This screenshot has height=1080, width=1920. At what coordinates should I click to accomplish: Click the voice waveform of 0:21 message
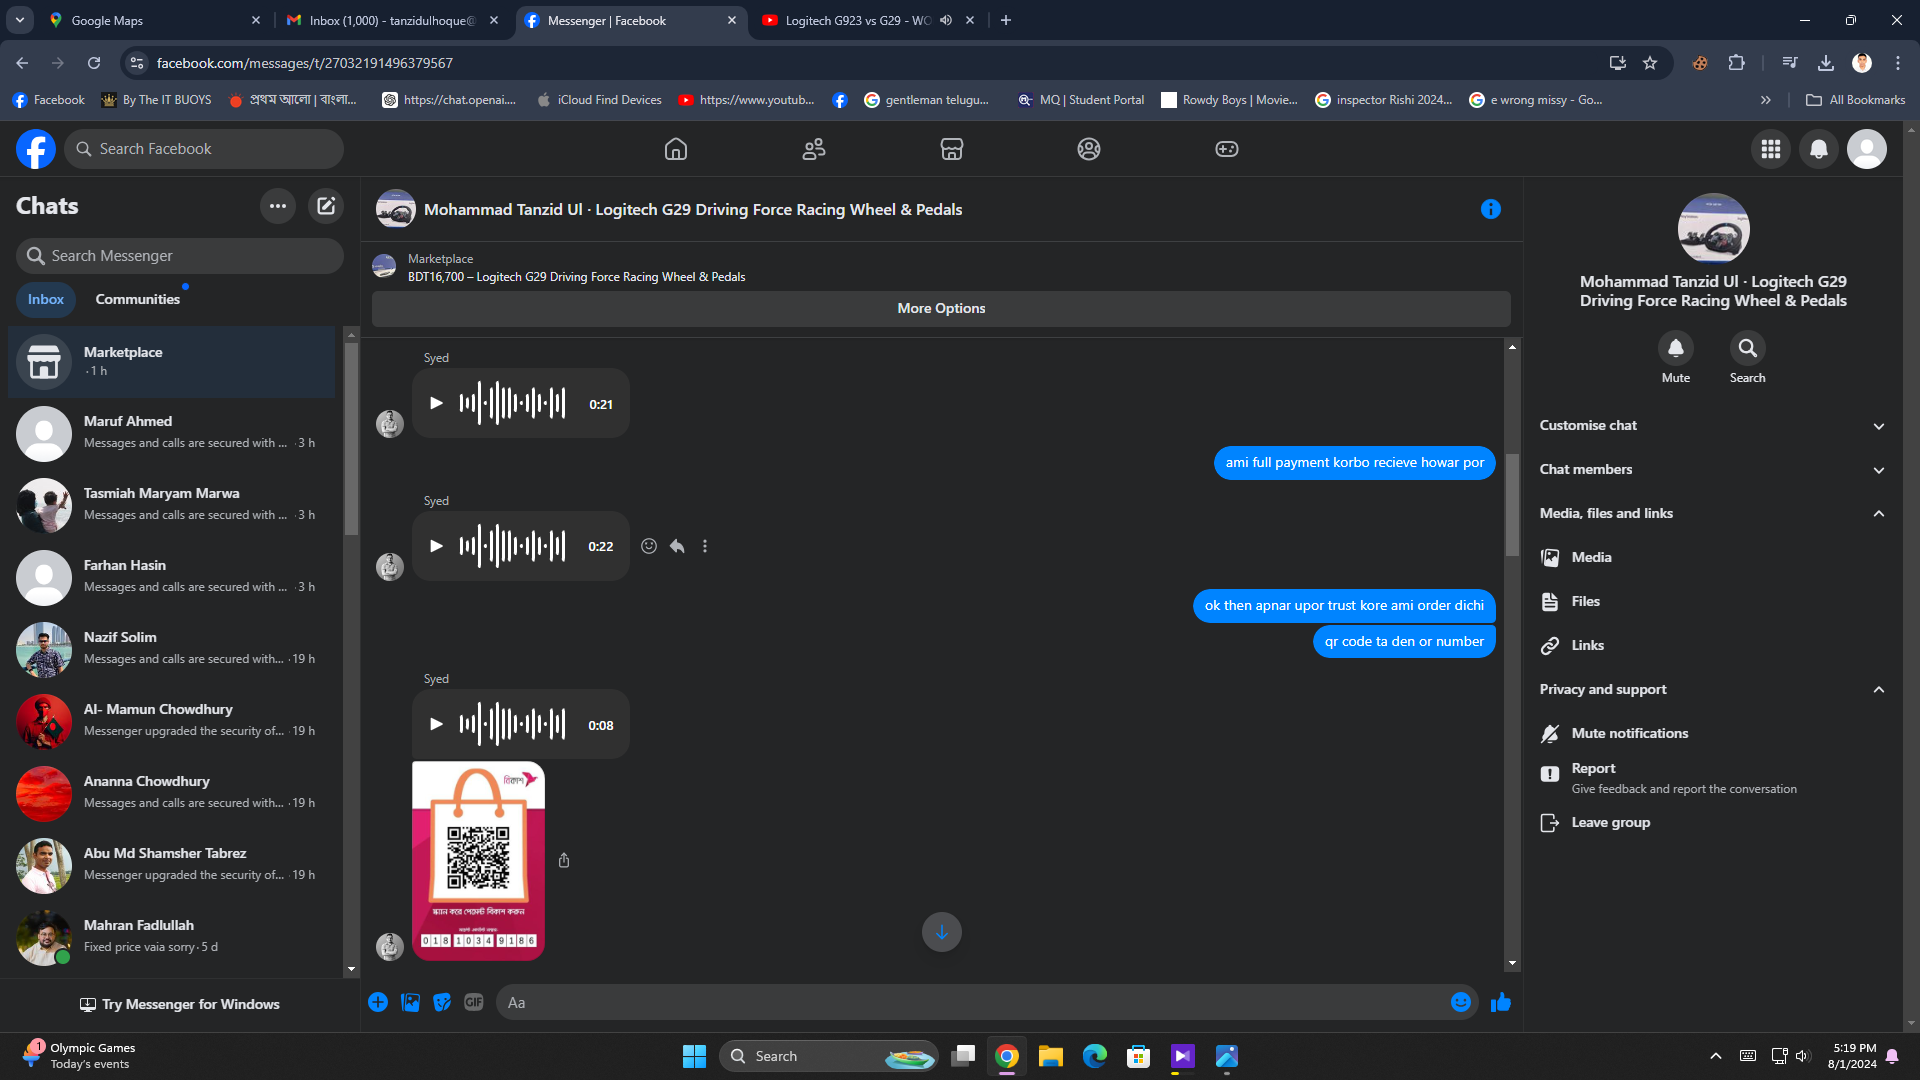(x=513, y=403)
